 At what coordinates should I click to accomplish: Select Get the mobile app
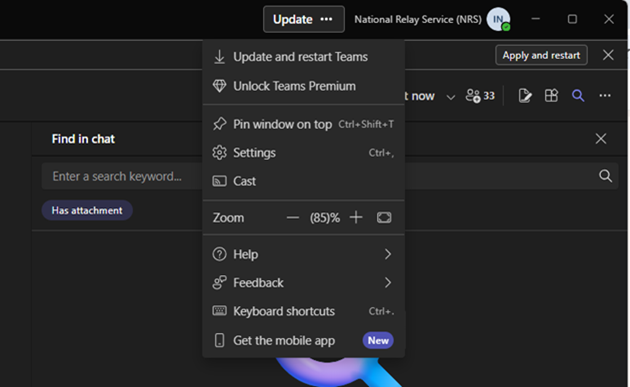[304, 340]
